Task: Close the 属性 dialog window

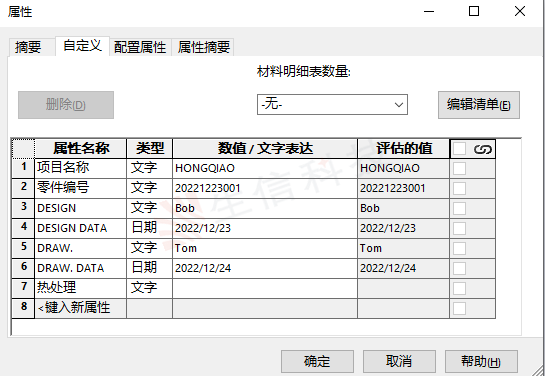Action: click(520, 11)
